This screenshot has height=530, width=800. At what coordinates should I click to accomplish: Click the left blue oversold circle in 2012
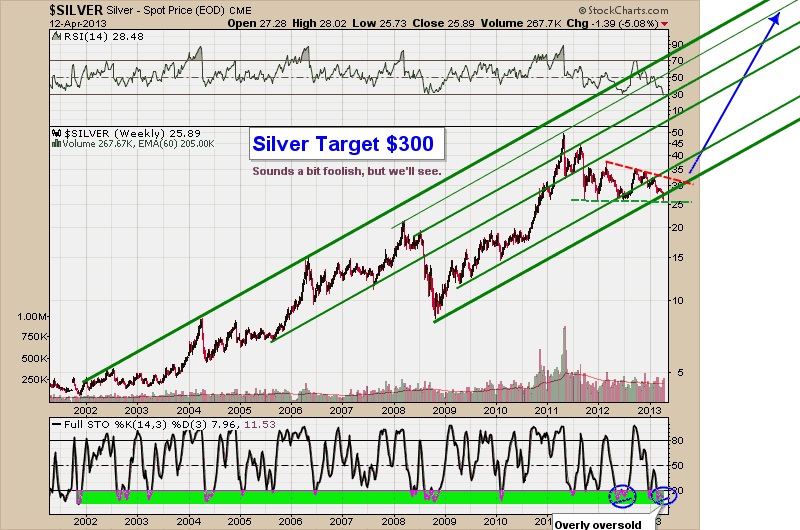[622, 493]
